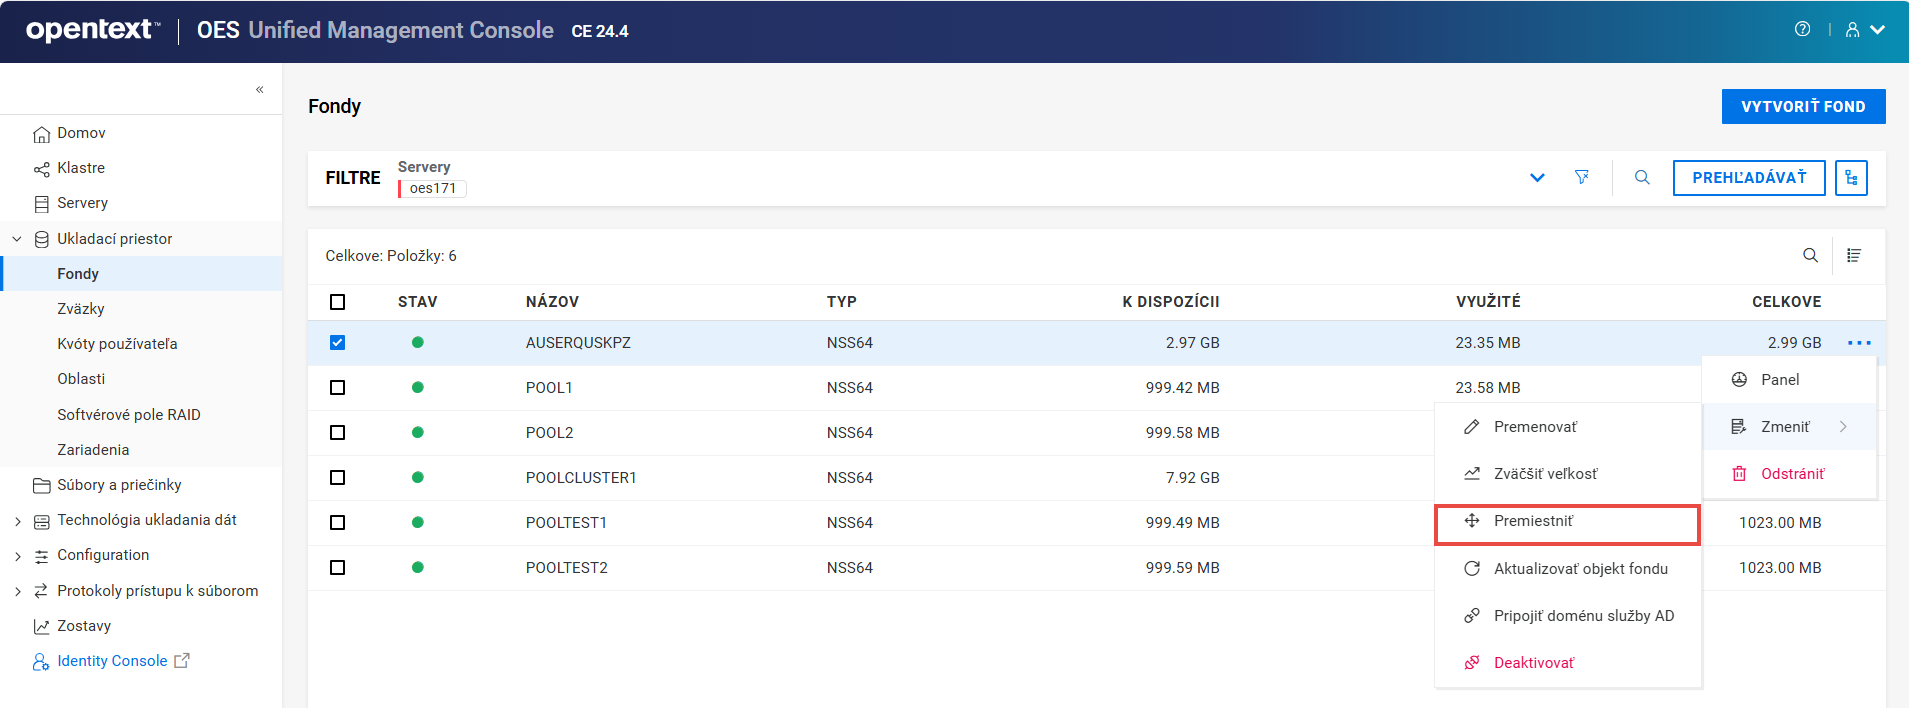
Task: Collapse the left navigation sidebar
Action: tap(259, 90)
